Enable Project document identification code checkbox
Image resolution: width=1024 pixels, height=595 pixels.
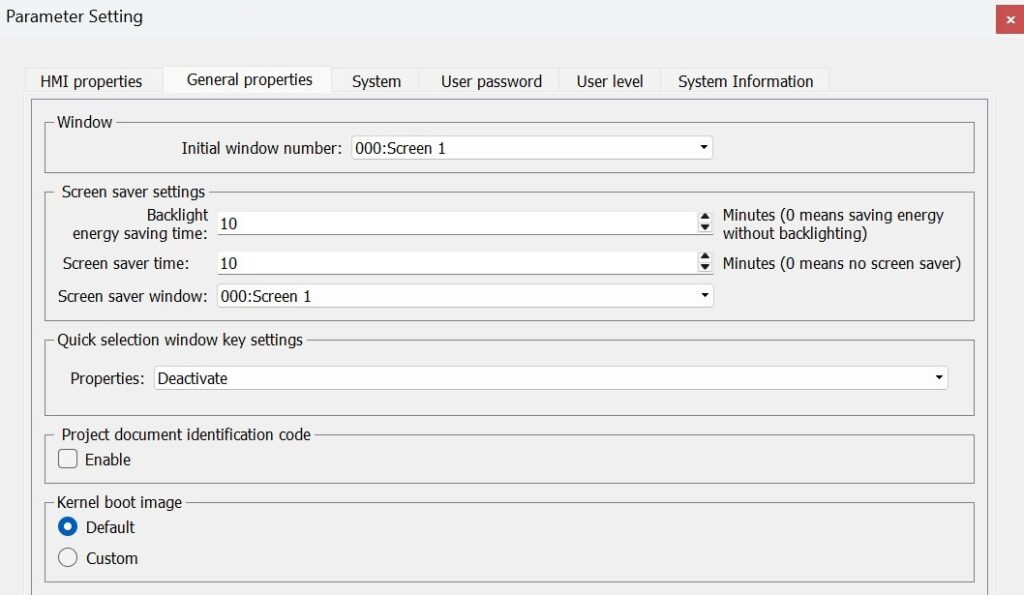pyautogui.click(x=68, y=459)
